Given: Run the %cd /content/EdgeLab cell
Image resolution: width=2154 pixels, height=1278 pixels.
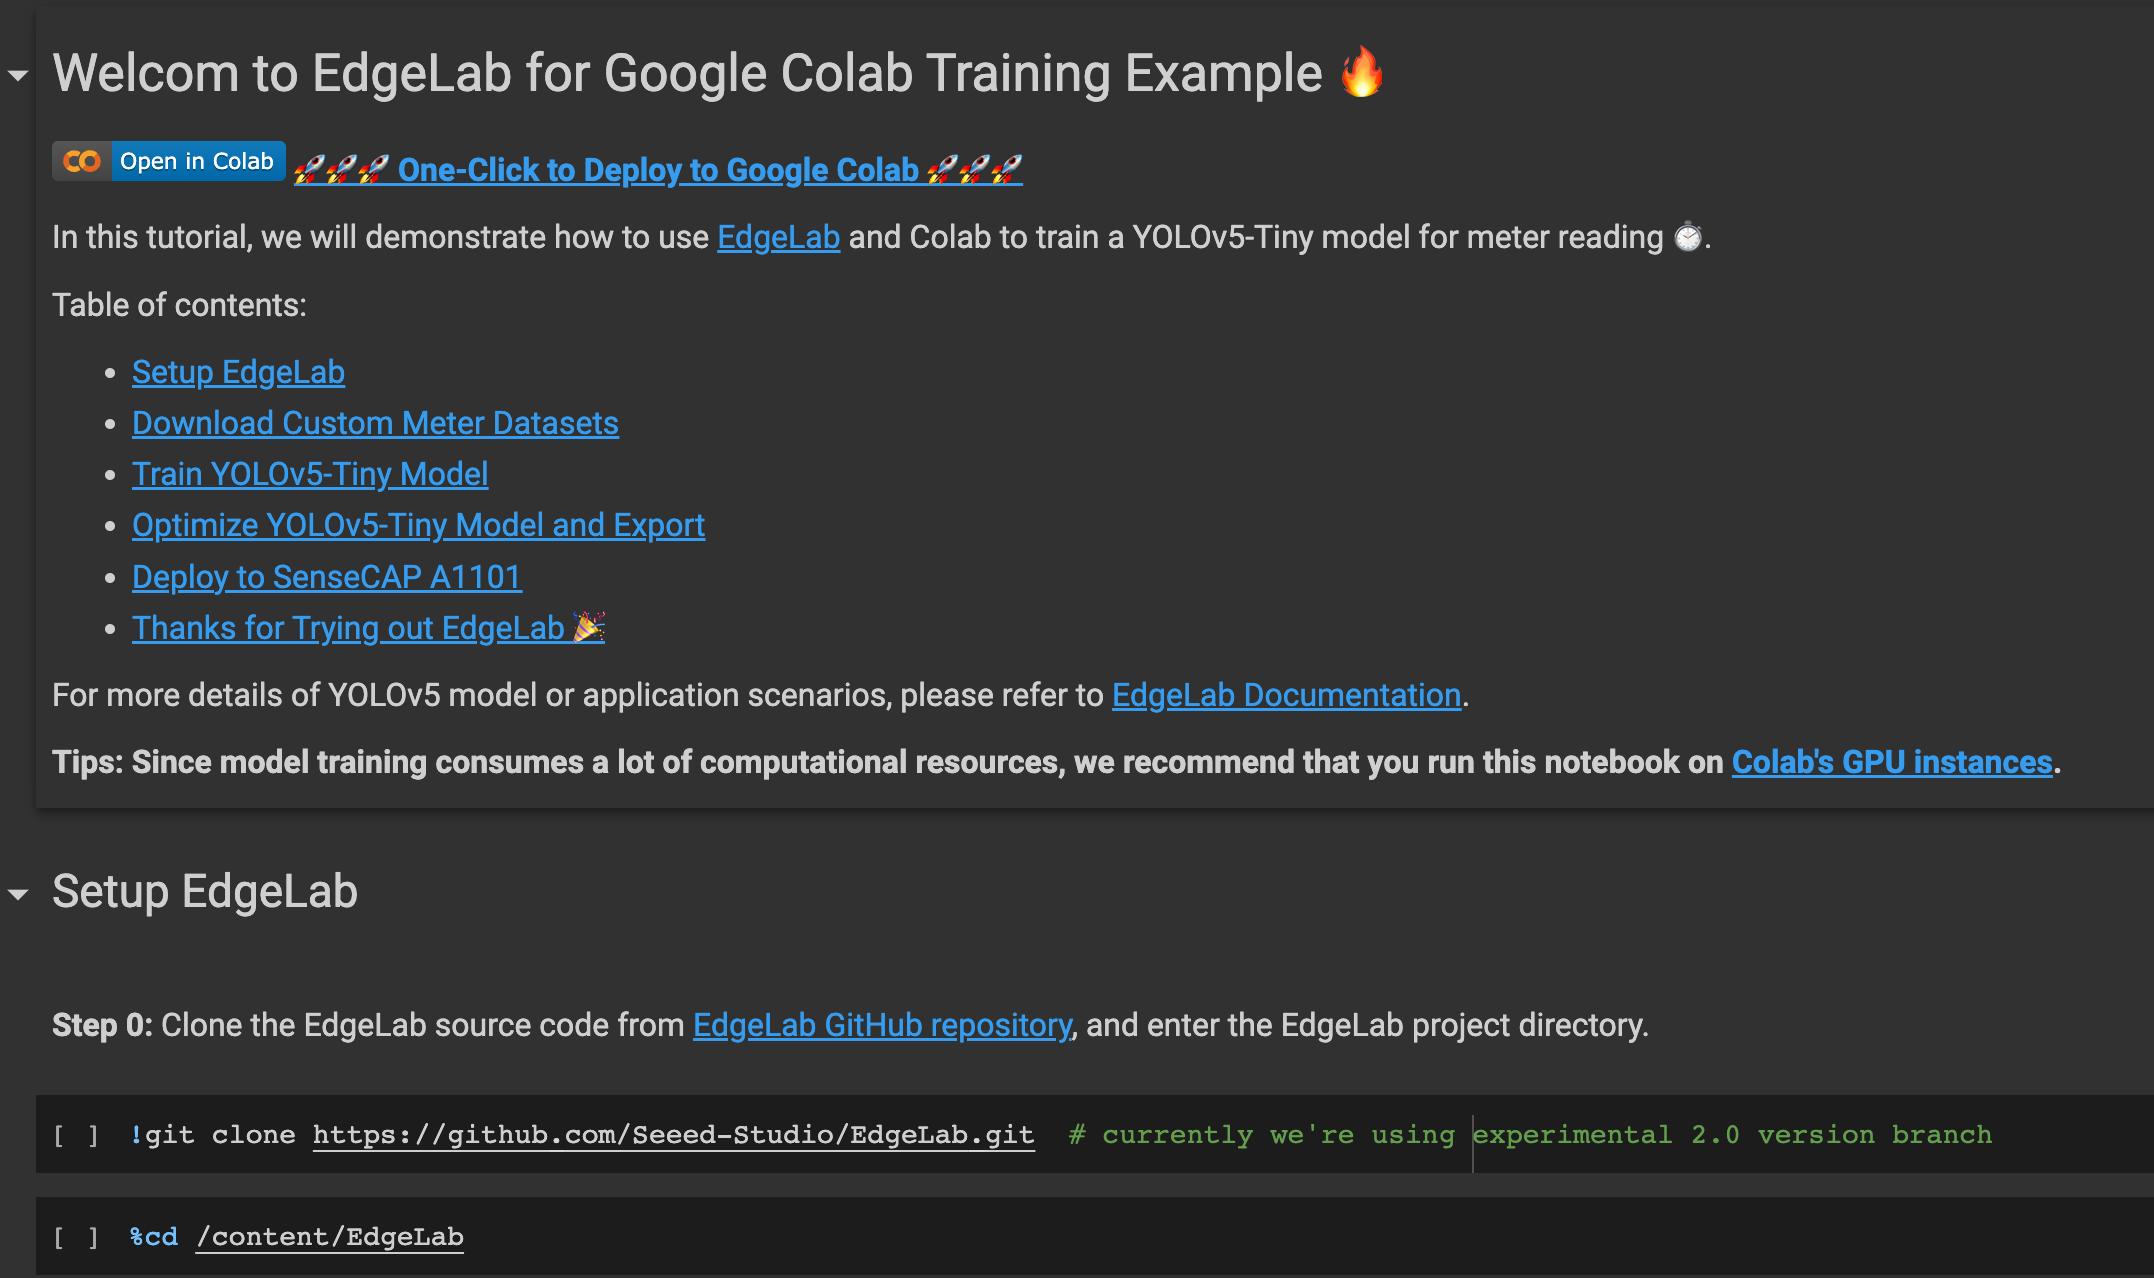Looking at the screenshot, I should 76,1237.
